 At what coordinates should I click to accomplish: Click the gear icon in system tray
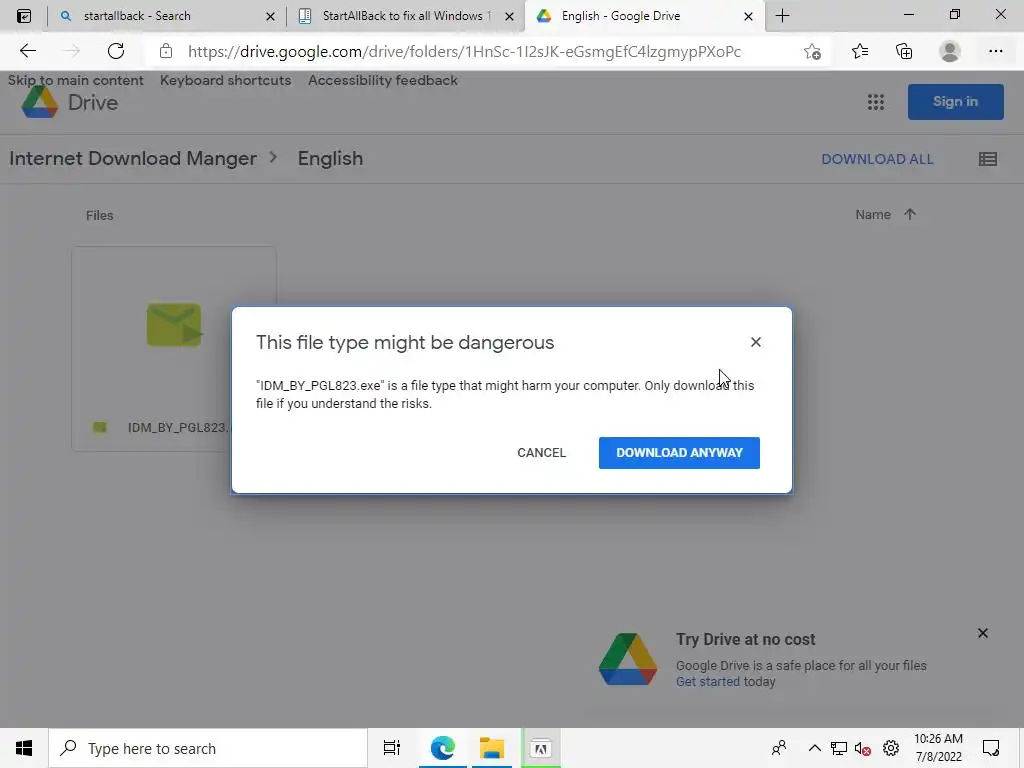click(x=891, y=748)
